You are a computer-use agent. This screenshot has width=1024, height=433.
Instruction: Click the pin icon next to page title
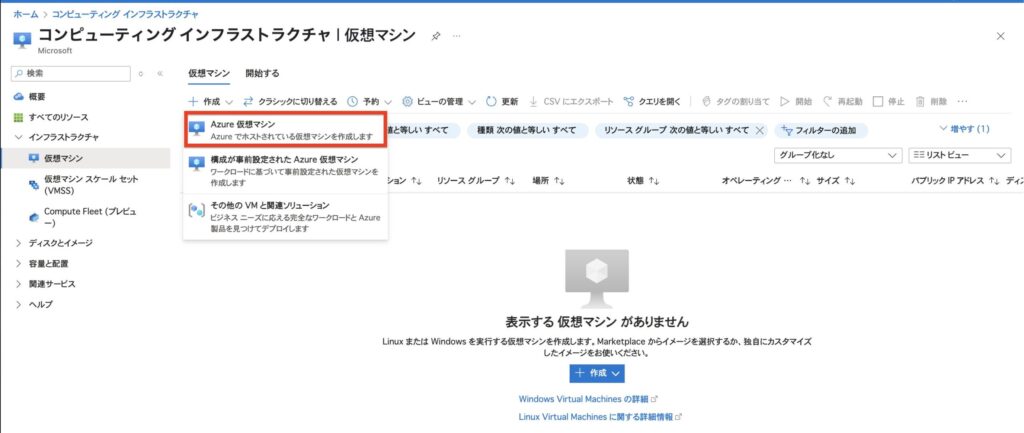pyautogui.click(x=436, y=37)
